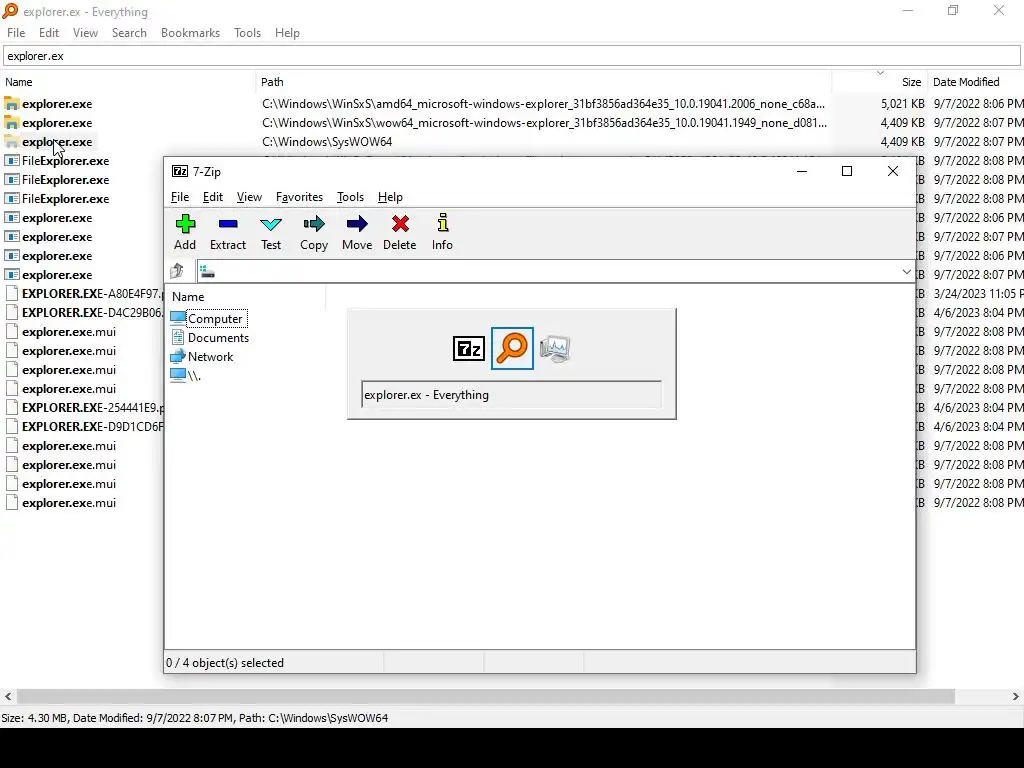Click the Extract icon in 7-Zip
The image size is (1024, 768).
228,224
